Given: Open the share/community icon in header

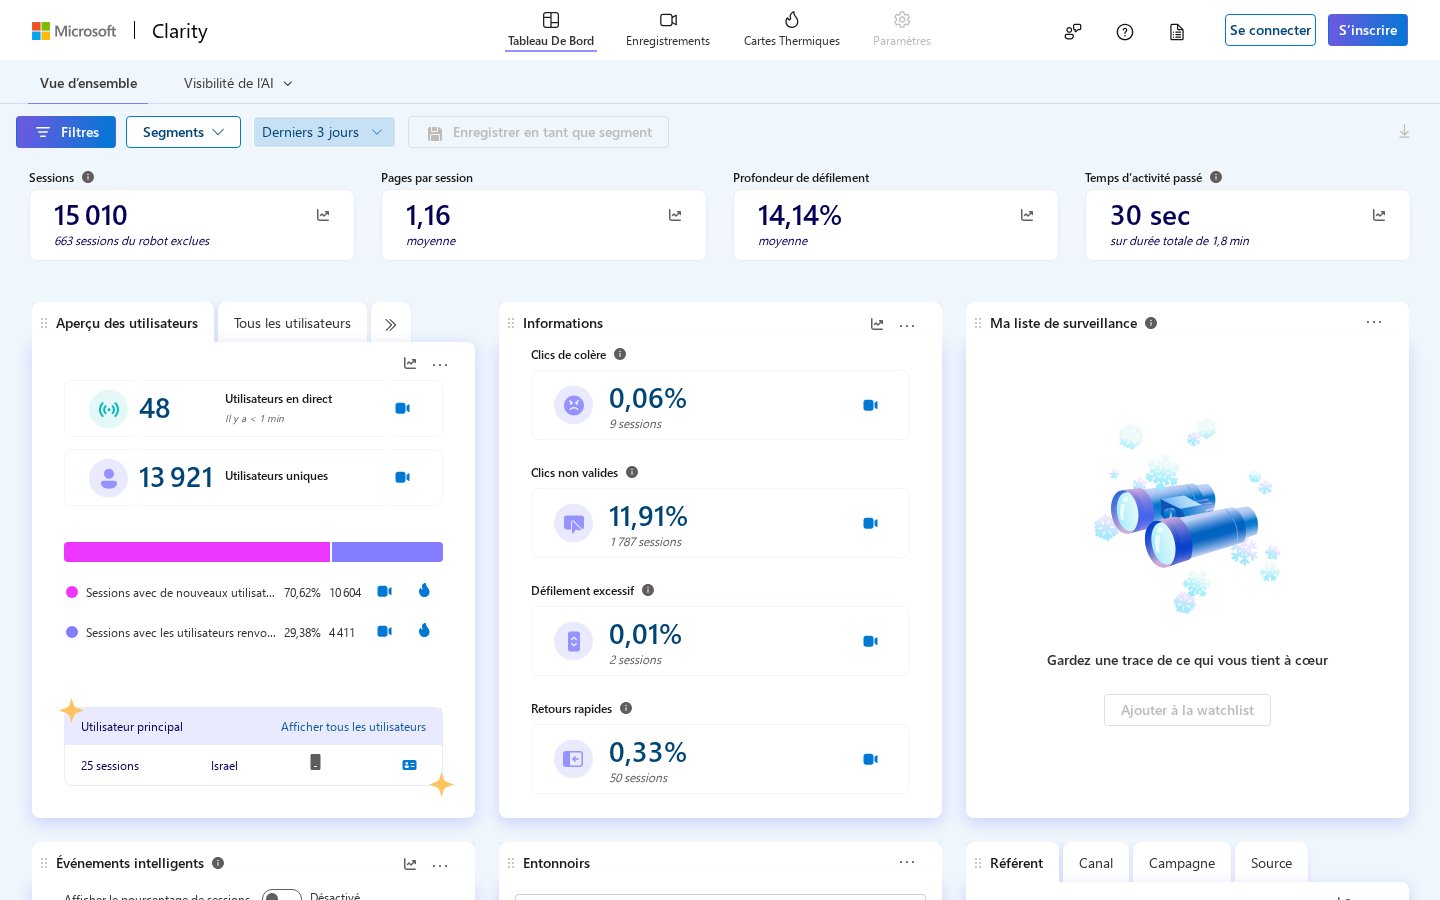Looking at the screenshot, I should [1073, 32].
